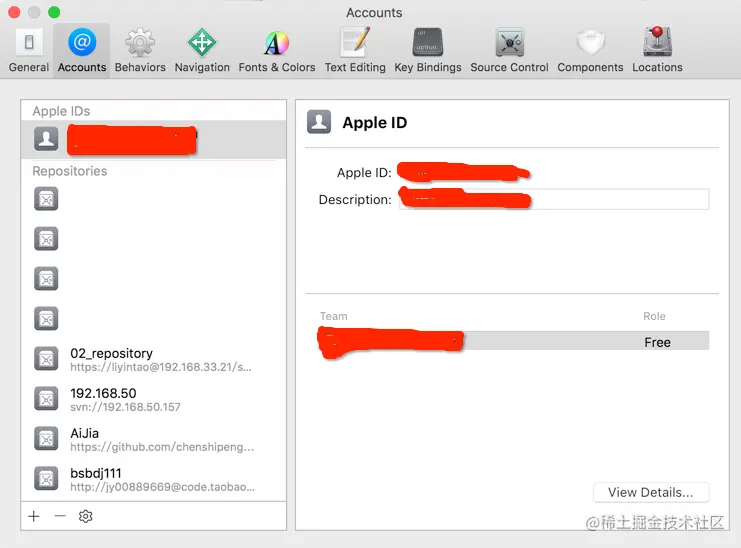The width and height of the screenshot is (741, 548).
Task: Open Text Editing preferences
Action: pos(355,51)
